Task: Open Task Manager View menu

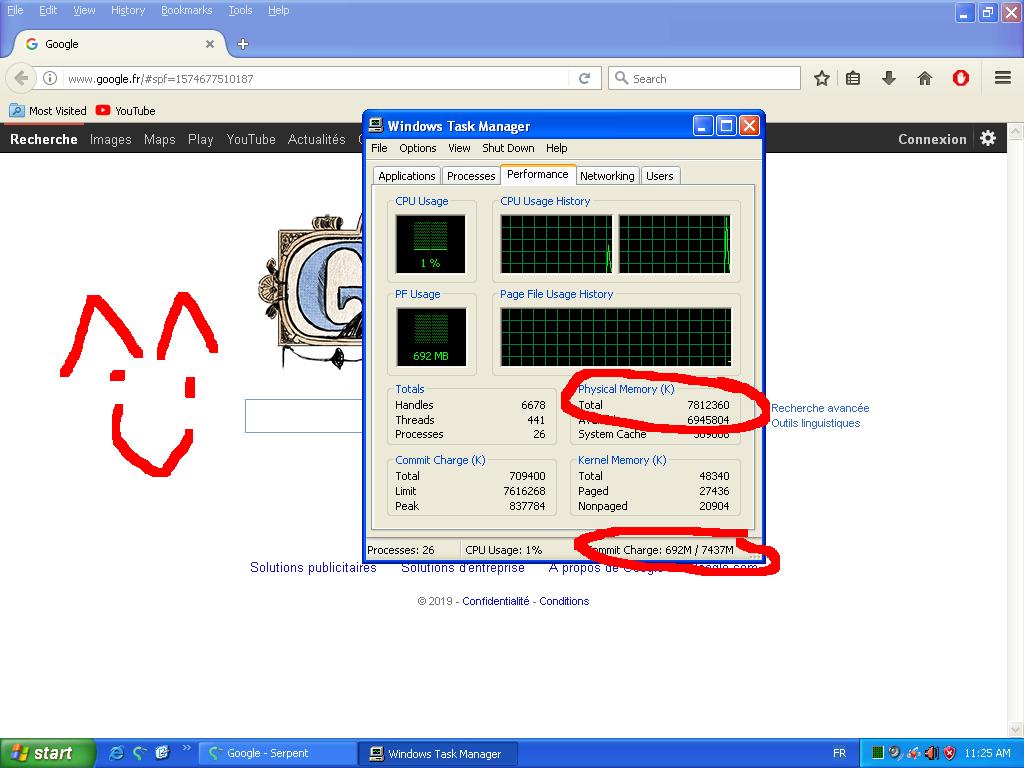Action: coord(459,148)
